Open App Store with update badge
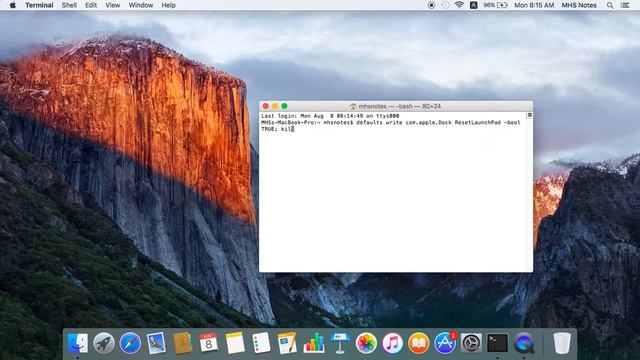Image resolution: width=640 pixels, height=360 pixels. coord(445,343)
